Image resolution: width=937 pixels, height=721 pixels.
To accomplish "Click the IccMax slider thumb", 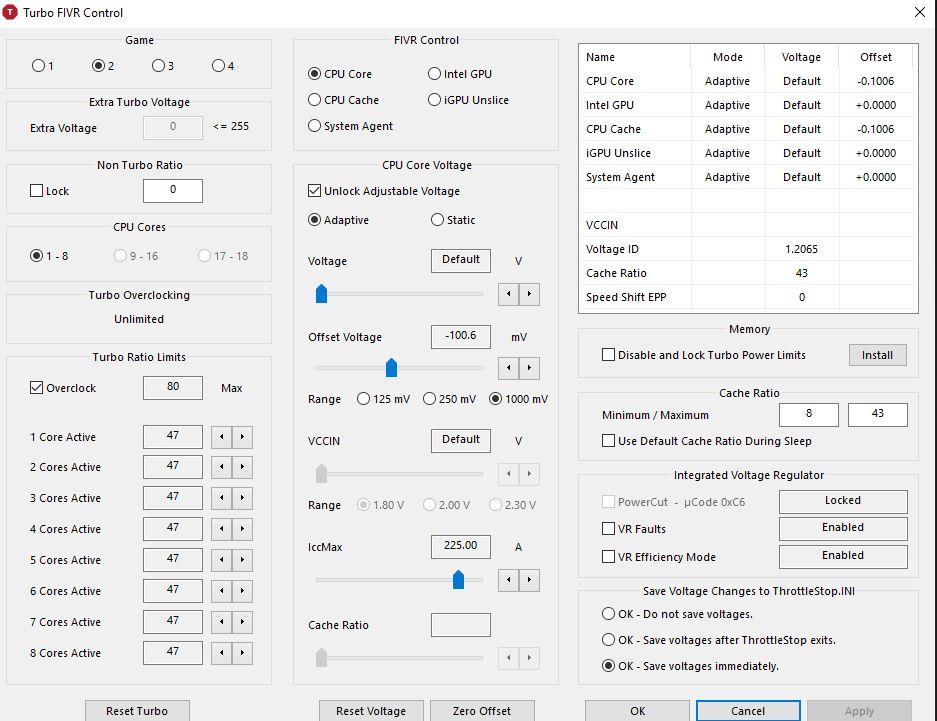I will coord(458,579).
